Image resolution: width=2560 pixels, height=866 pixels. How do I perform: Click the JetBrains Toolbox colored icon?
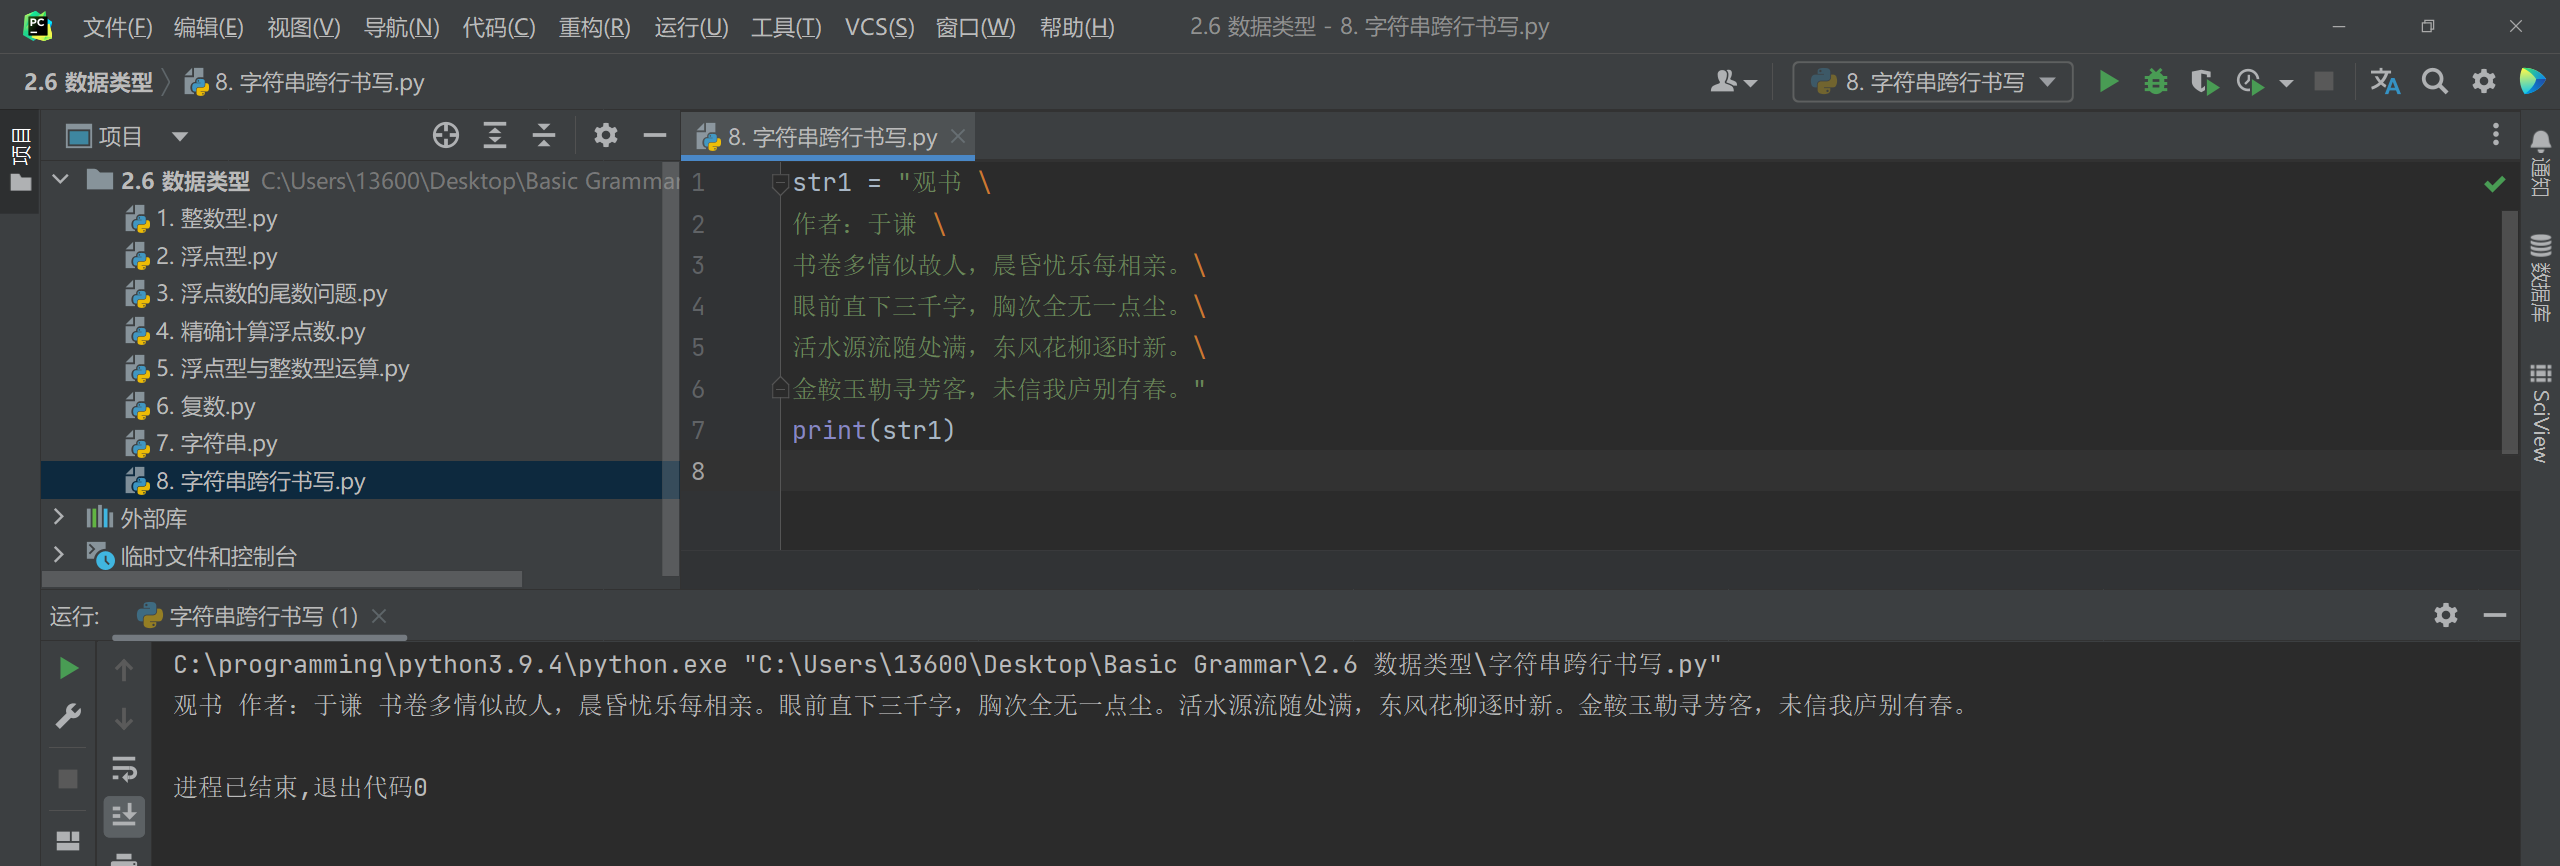[2532, 82]
